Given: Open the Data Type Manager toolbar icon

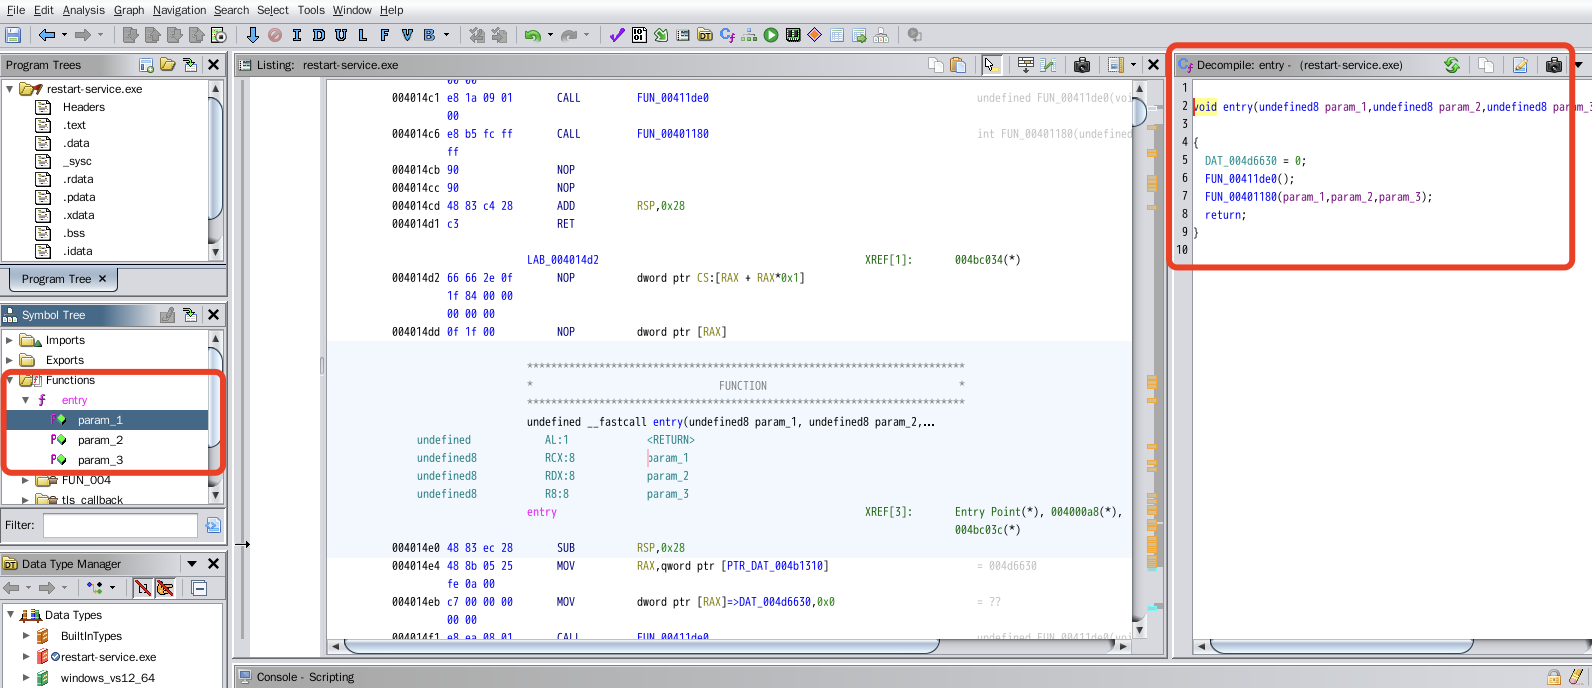Looking at the screenshot, I should click(x=705, y=35).
